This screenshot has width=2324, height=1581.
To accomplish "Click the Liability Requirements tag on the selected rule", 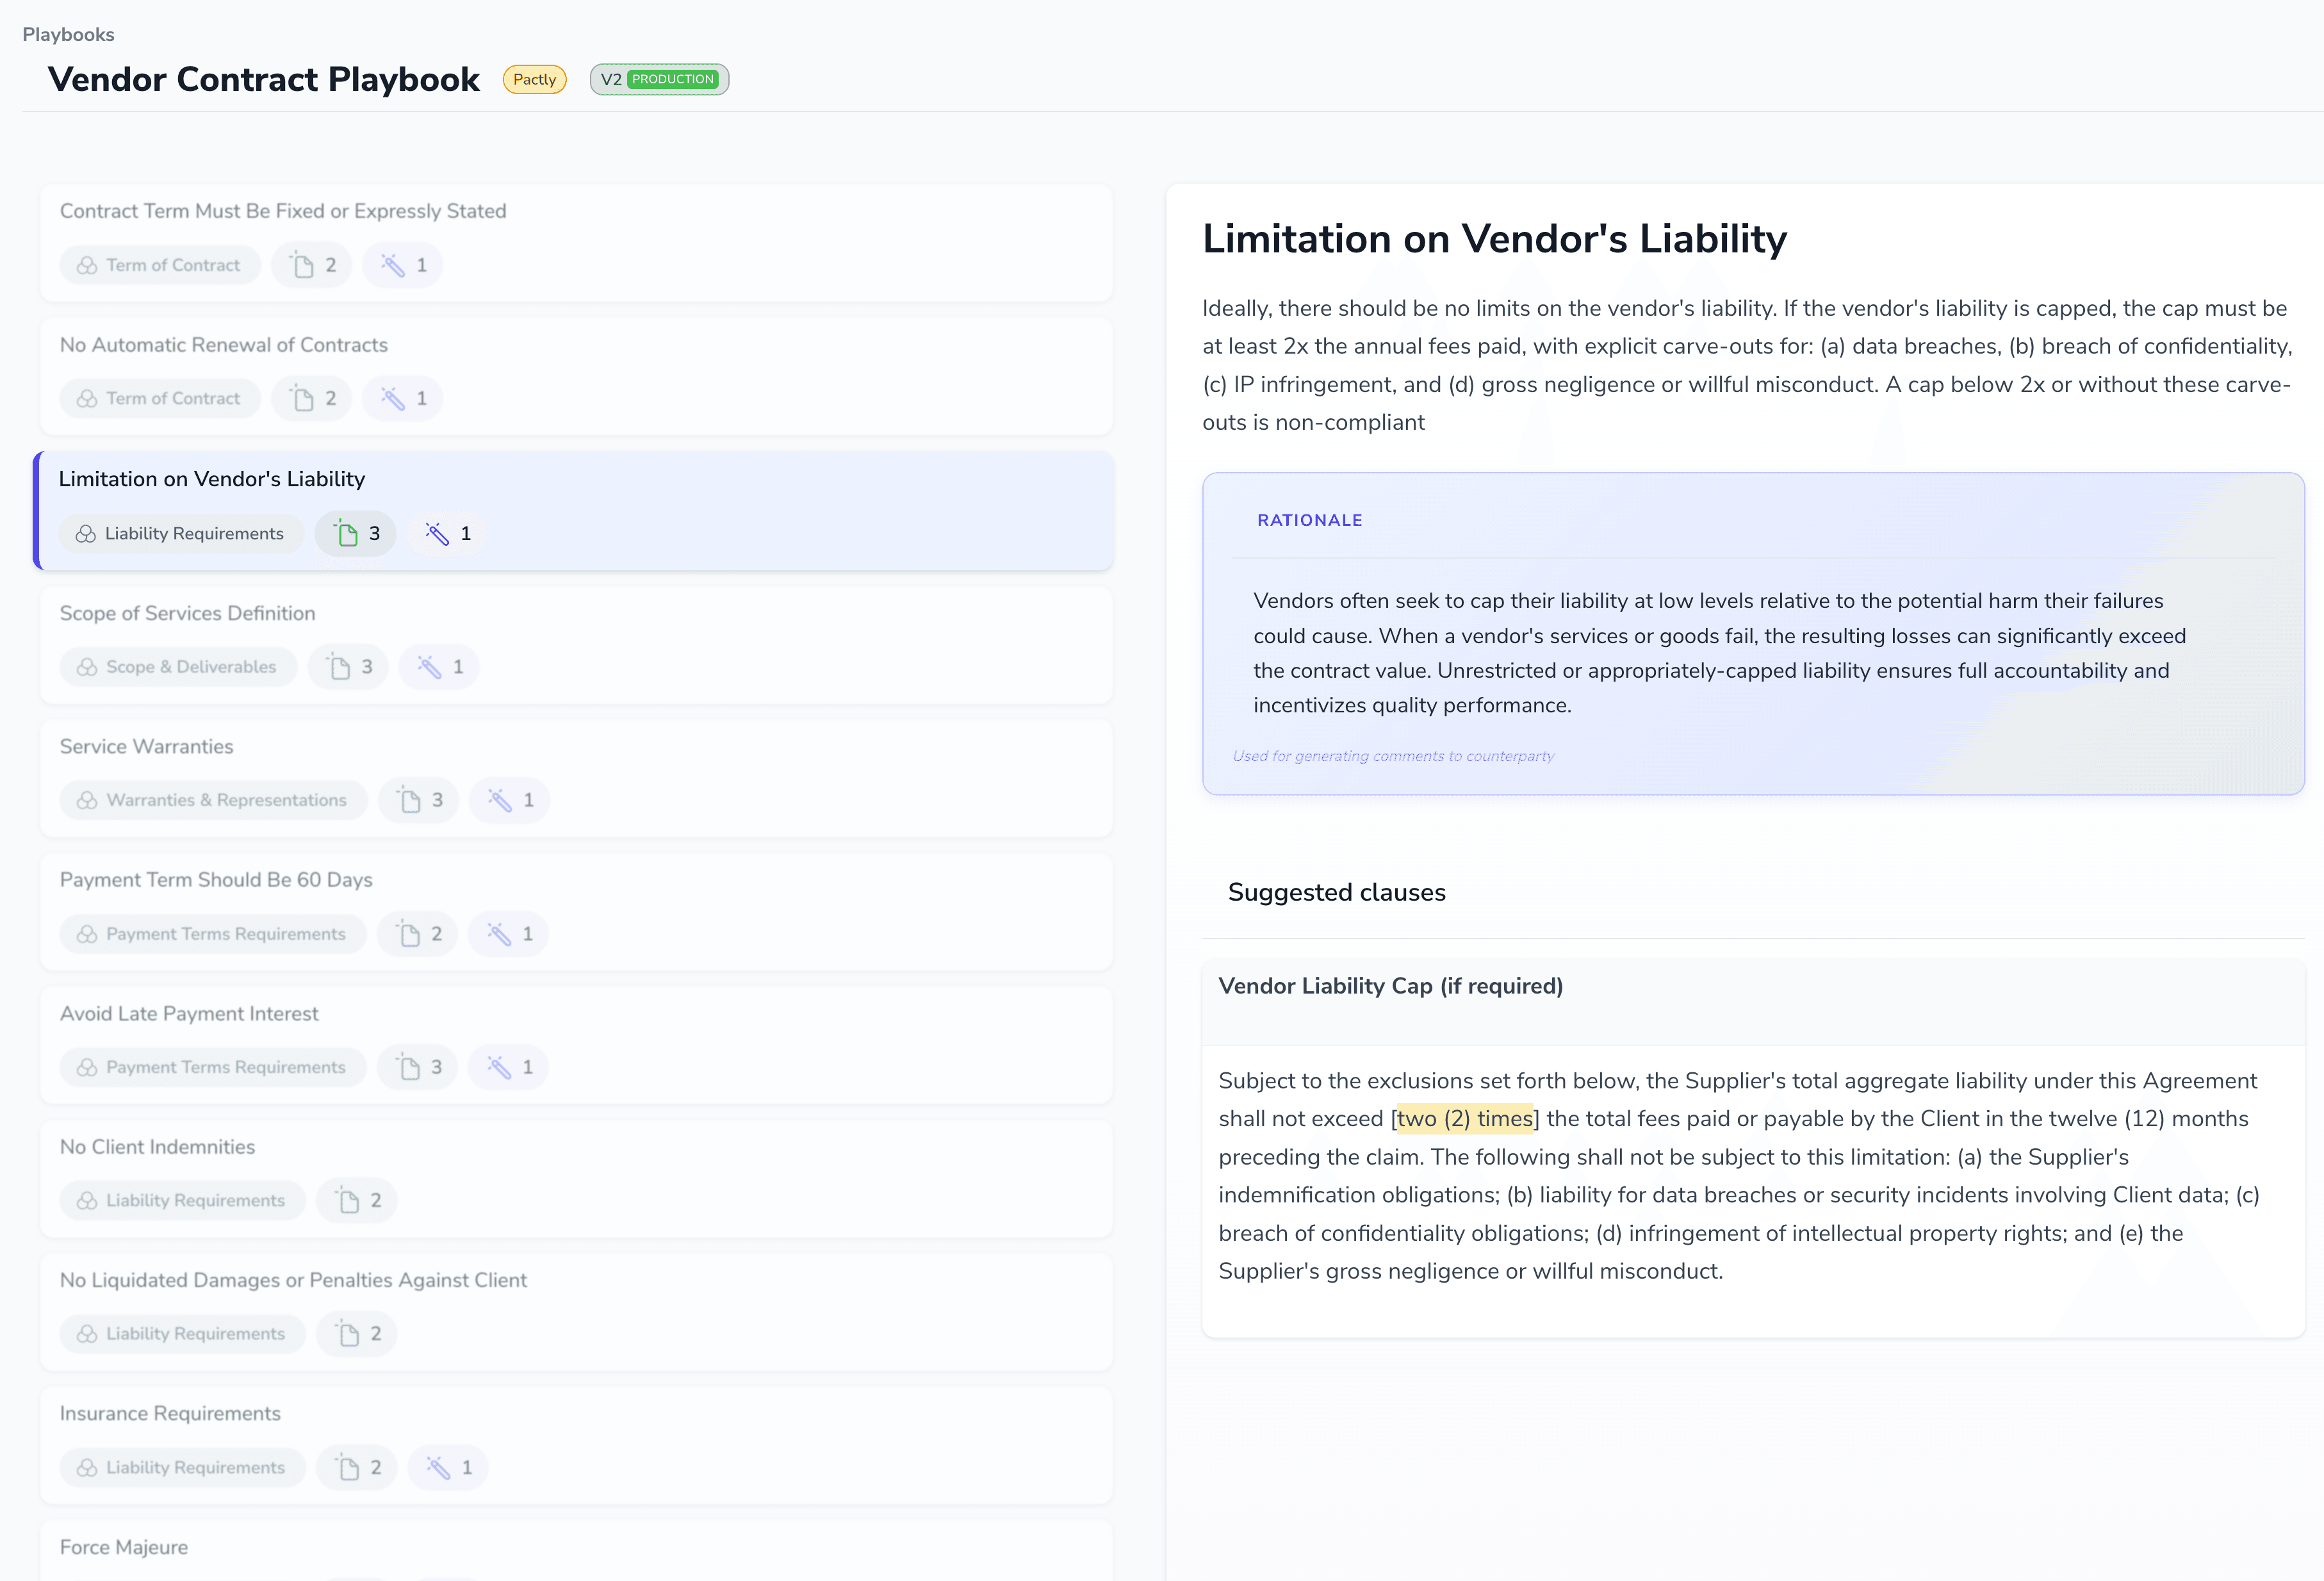I will tap(181, 533).
